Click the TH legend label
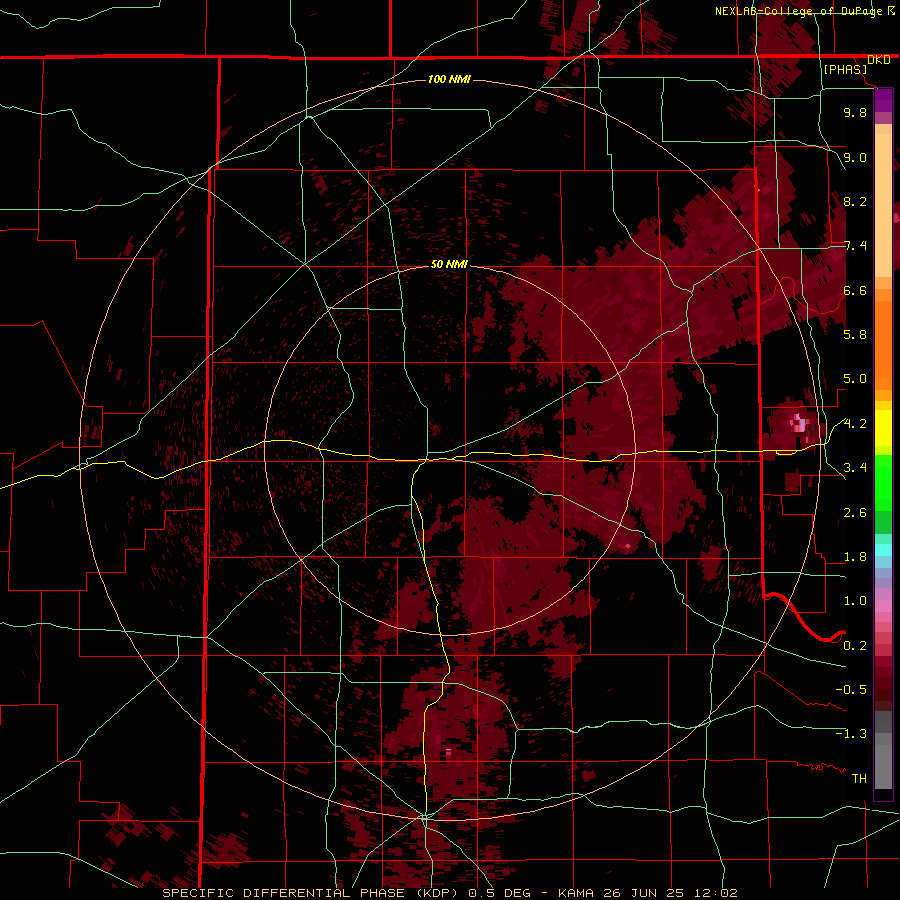The image size is (900, 900). tap(859, 778)
